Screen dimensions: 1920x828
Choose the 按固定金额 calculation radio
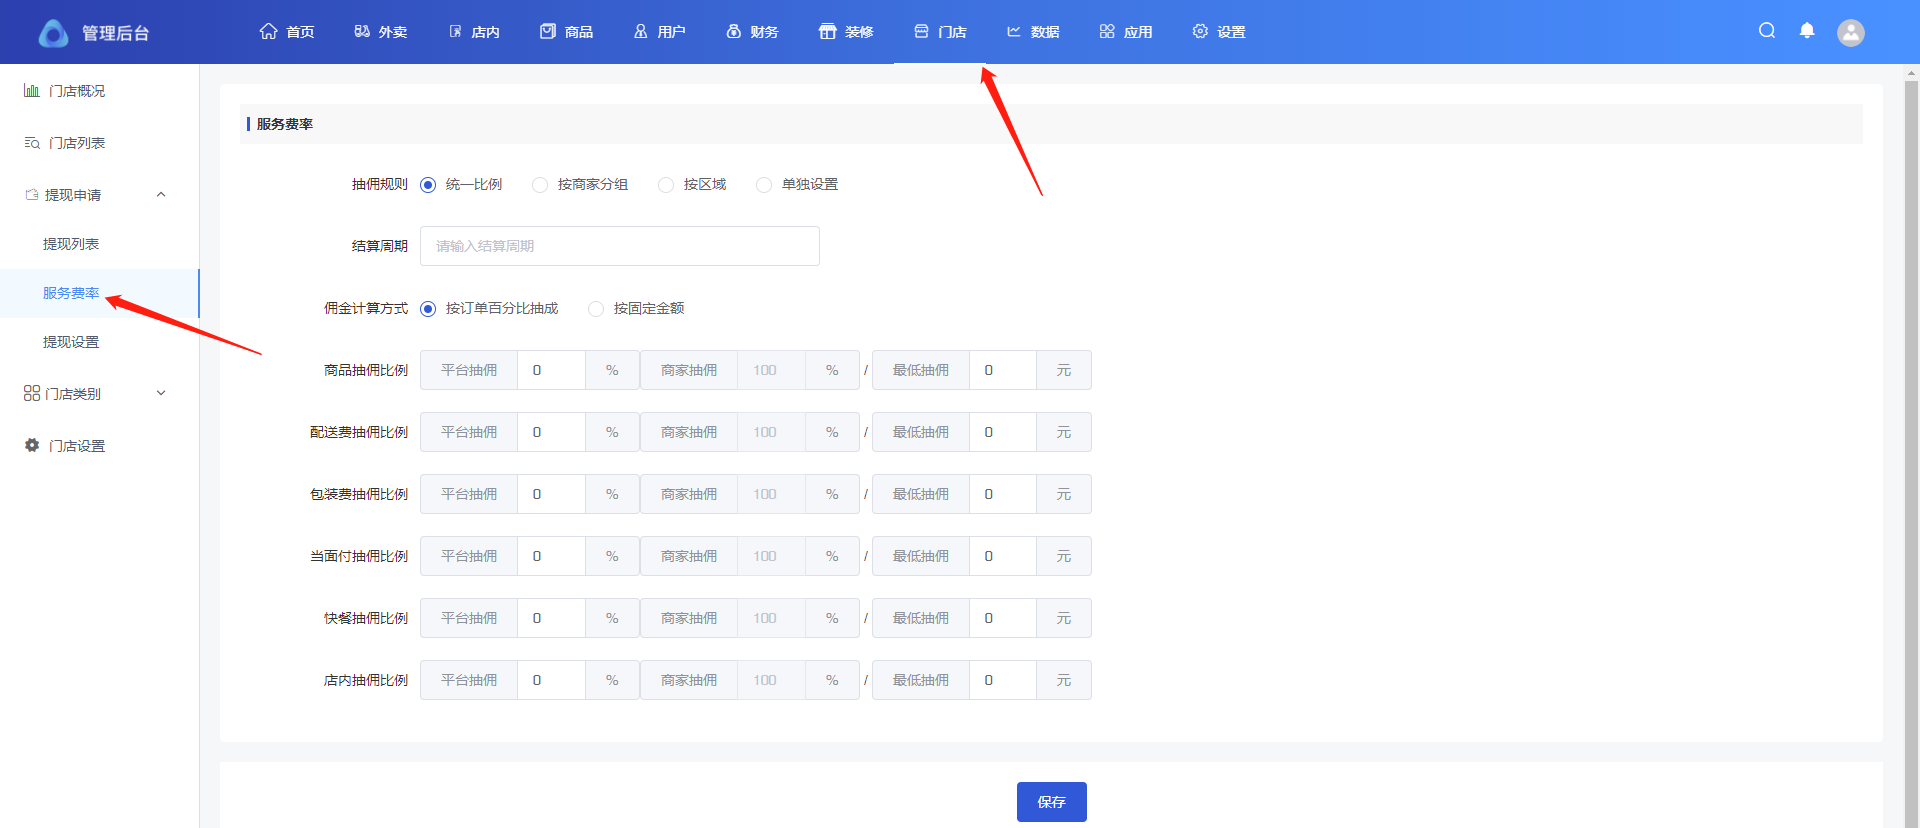coord(596,309)
